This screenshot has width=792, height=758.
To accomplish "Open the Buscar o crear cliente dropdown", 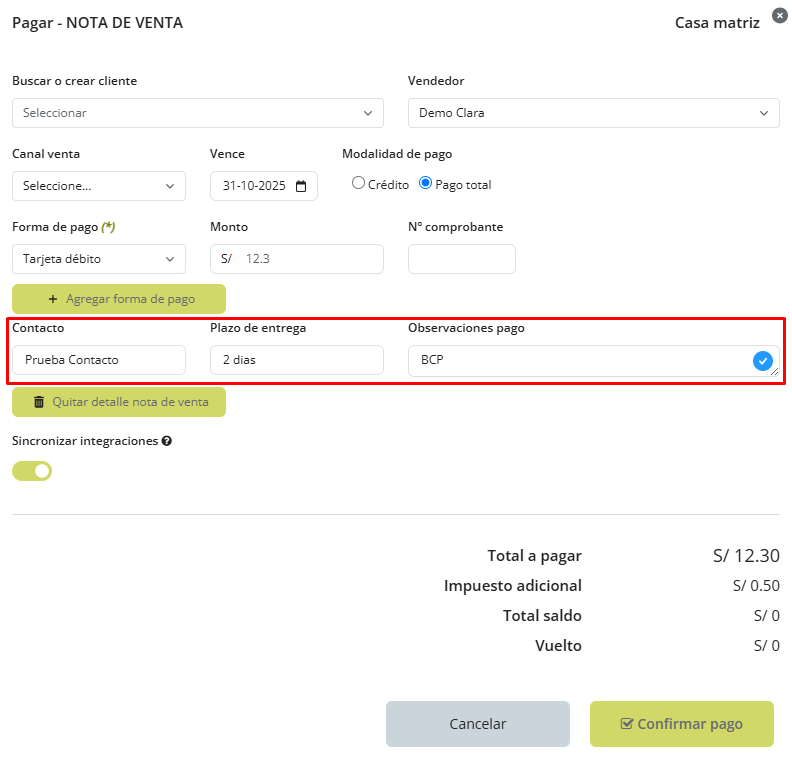I will tap(198, 113).
